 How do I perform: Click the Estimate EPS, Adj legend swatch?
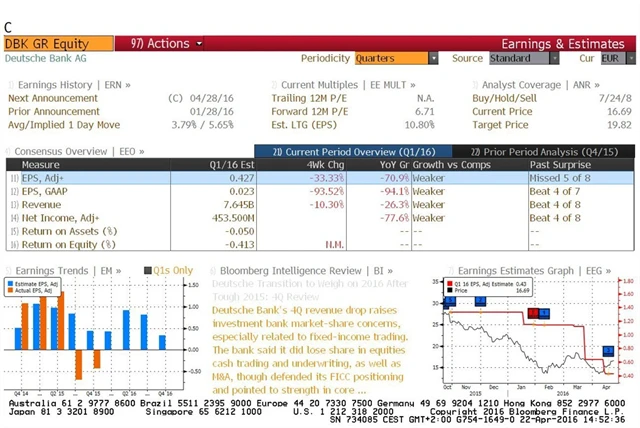click(10, 284)
